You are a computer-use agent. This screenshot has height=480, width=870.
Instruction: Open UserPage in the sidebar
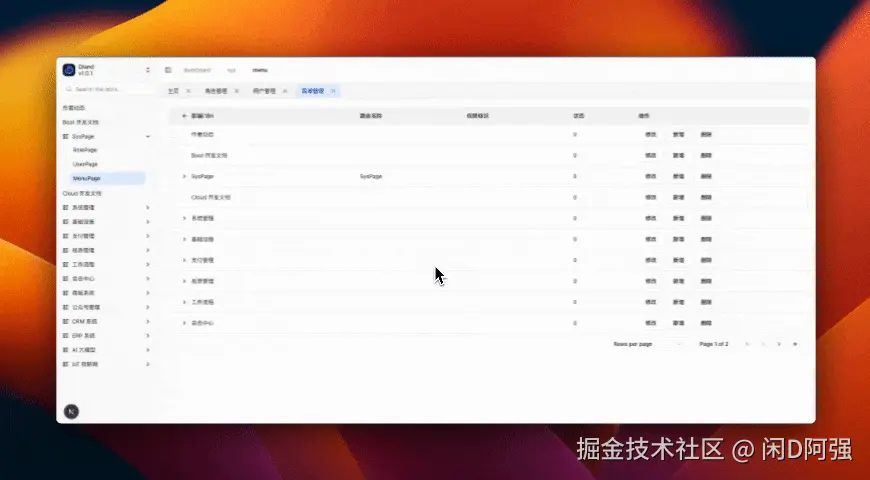pos(85,164)
